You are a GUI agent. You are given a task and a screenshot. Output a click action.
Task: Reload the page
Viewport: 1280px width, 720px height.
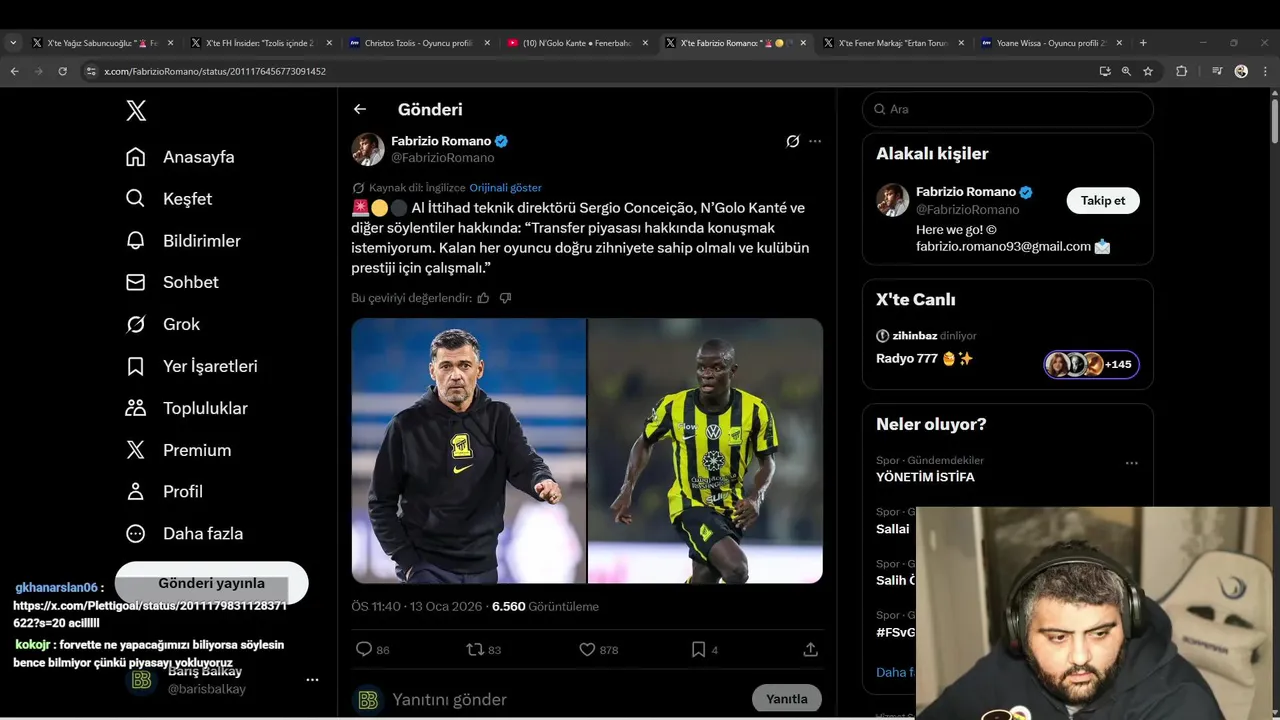pyautogui.click(x=62, y=71)
